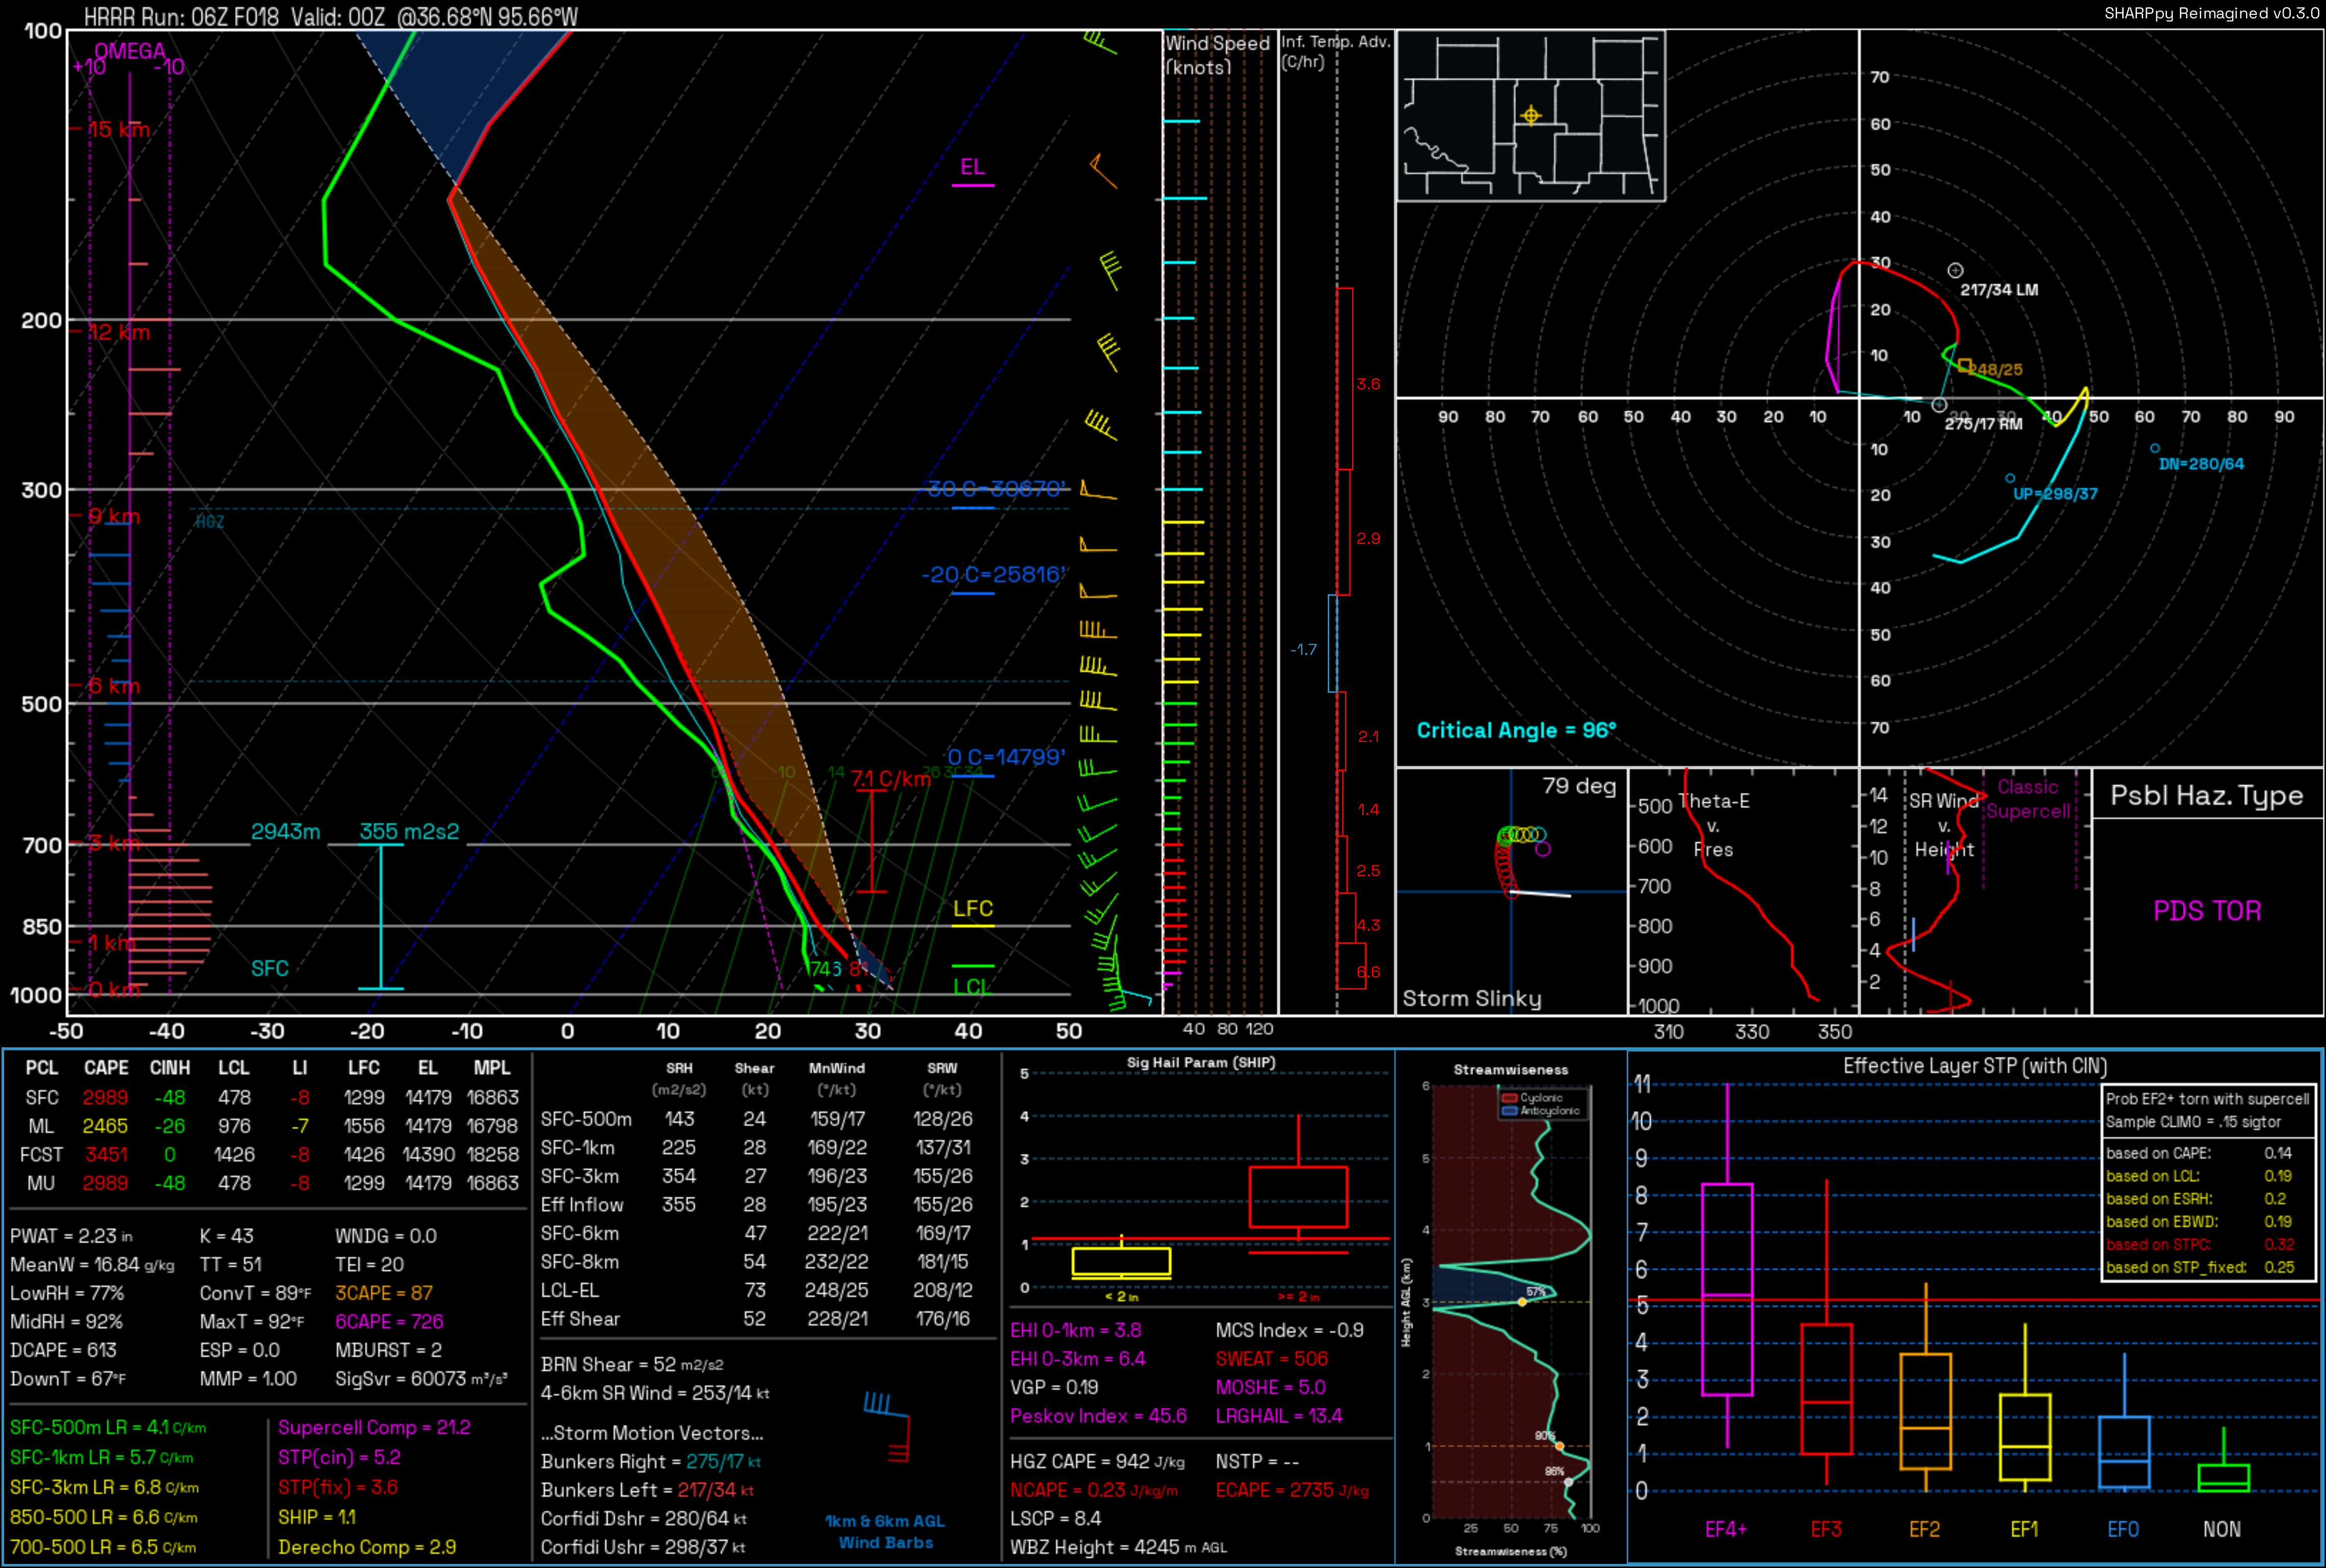Click the "SigSvr = 60073" reading

click(421, 1379)
